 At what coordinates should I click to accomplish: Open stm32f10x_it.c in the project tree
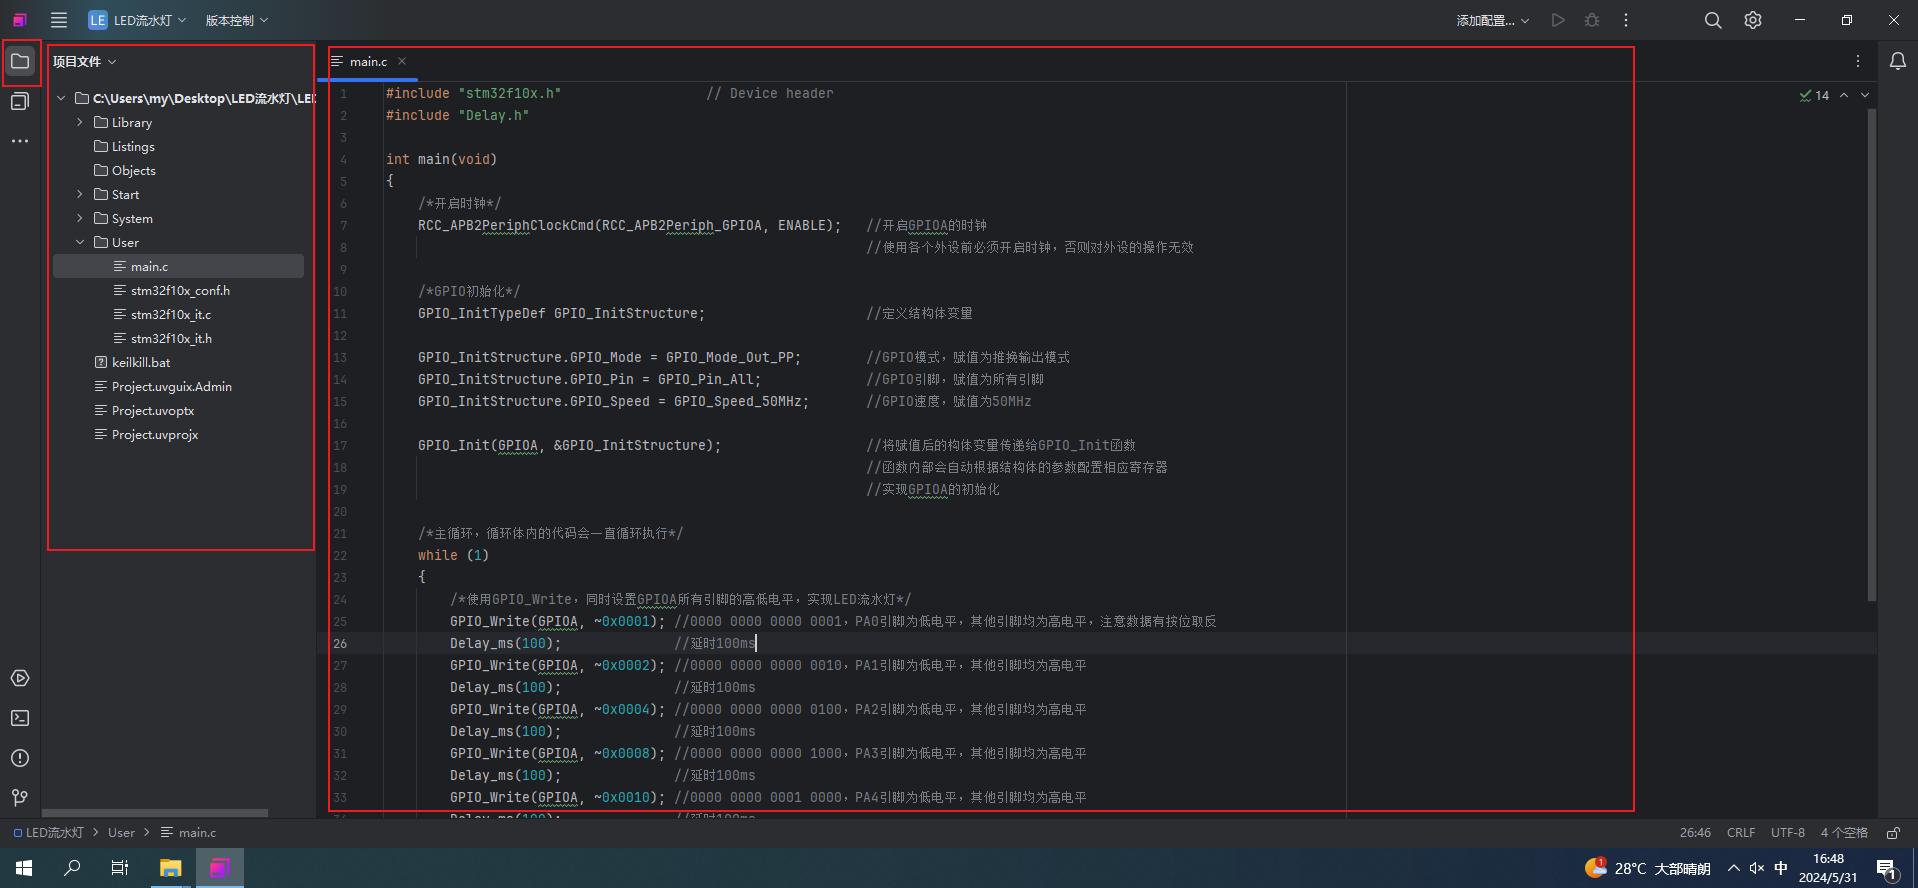pyautogui.click(x=171, y=315)
